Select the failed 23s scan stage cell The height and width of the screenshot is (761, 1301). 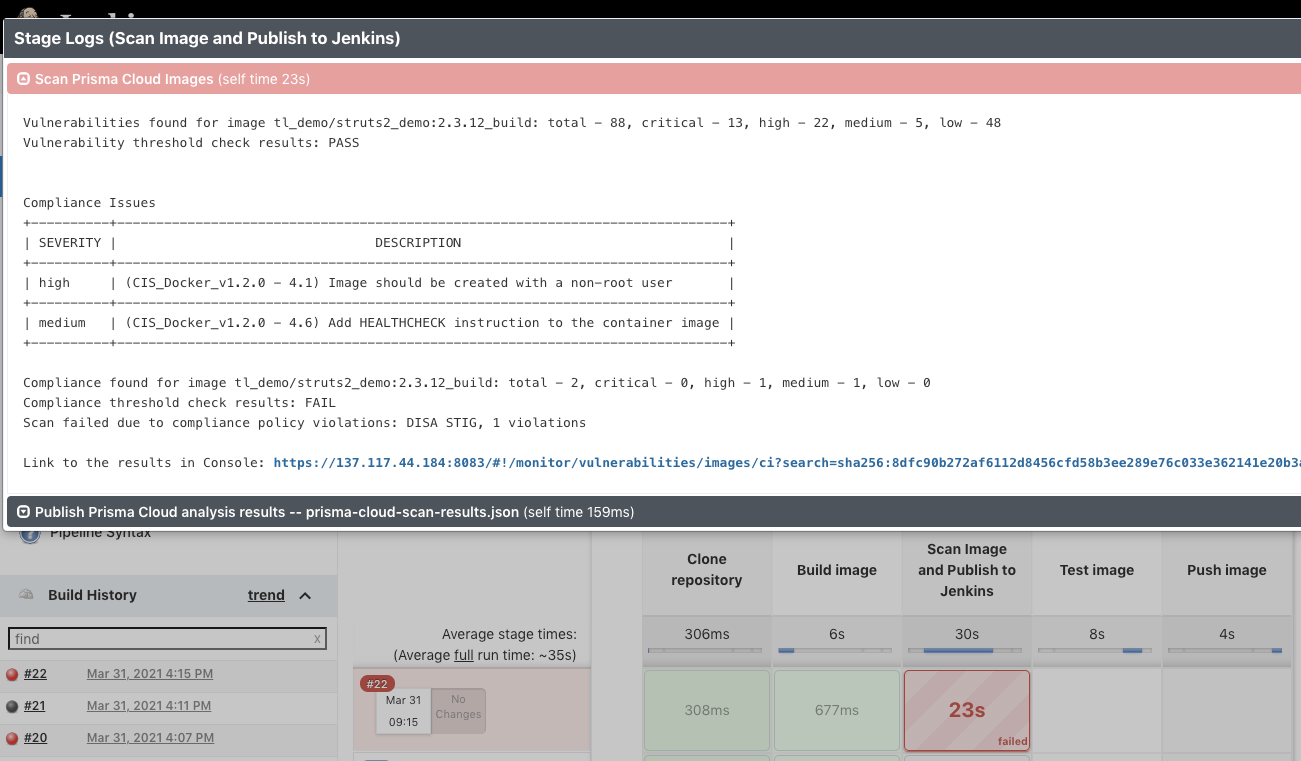coord(967,710)
